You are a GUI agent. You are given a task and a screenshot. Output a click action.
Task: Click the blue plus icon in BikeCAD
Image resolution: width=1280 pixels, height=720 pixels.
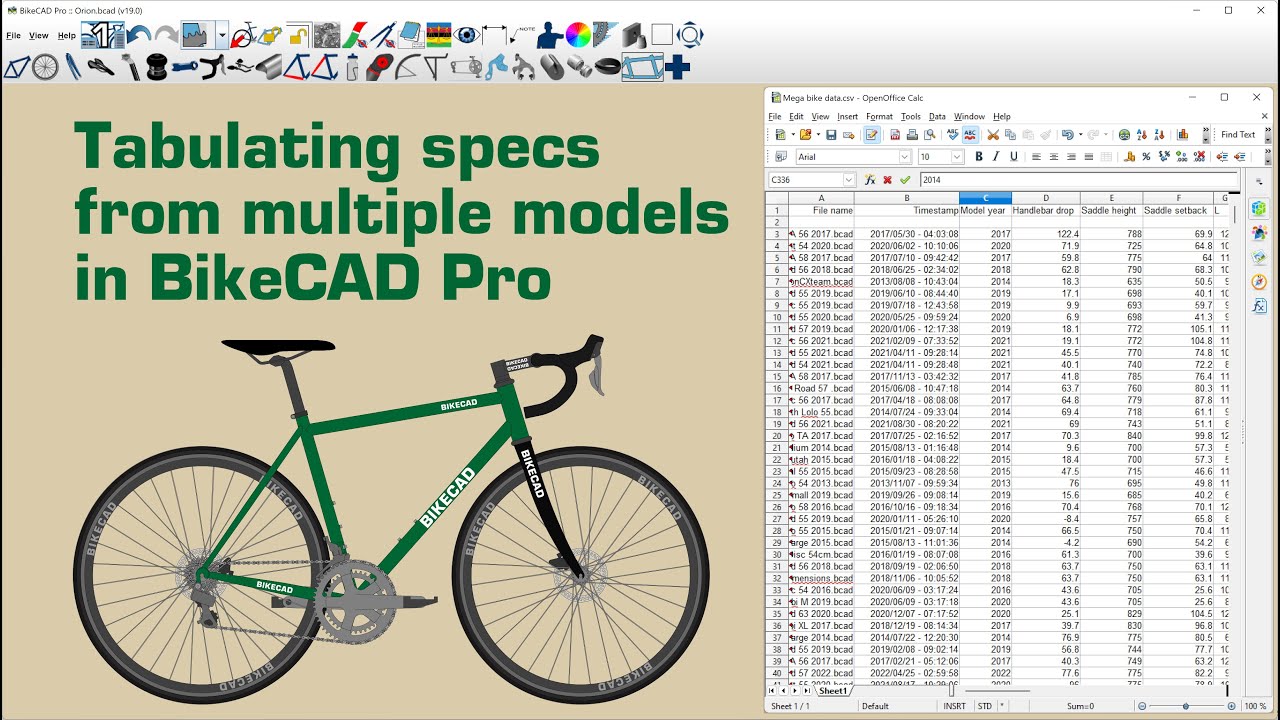[677, 67]
